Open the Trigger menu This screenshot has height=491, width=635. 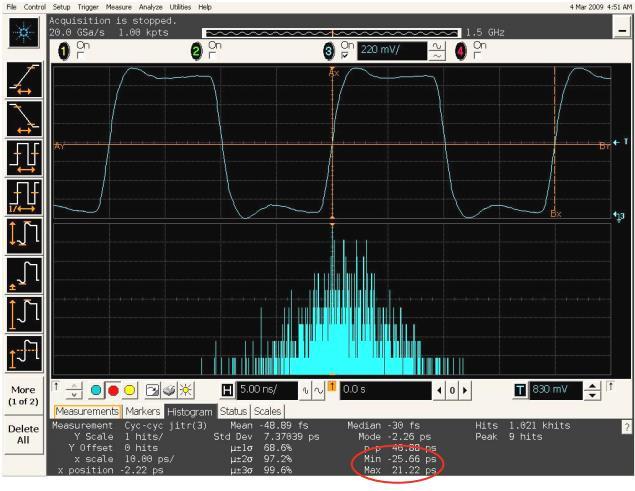pyautogui.click(x=88, y=7)
